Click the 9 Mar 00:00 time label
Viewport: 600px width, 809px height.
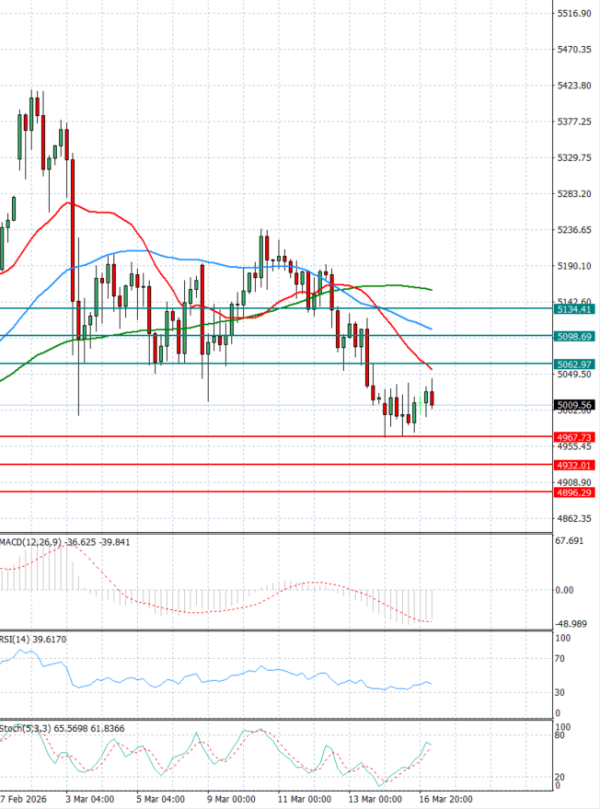[232, 800]
